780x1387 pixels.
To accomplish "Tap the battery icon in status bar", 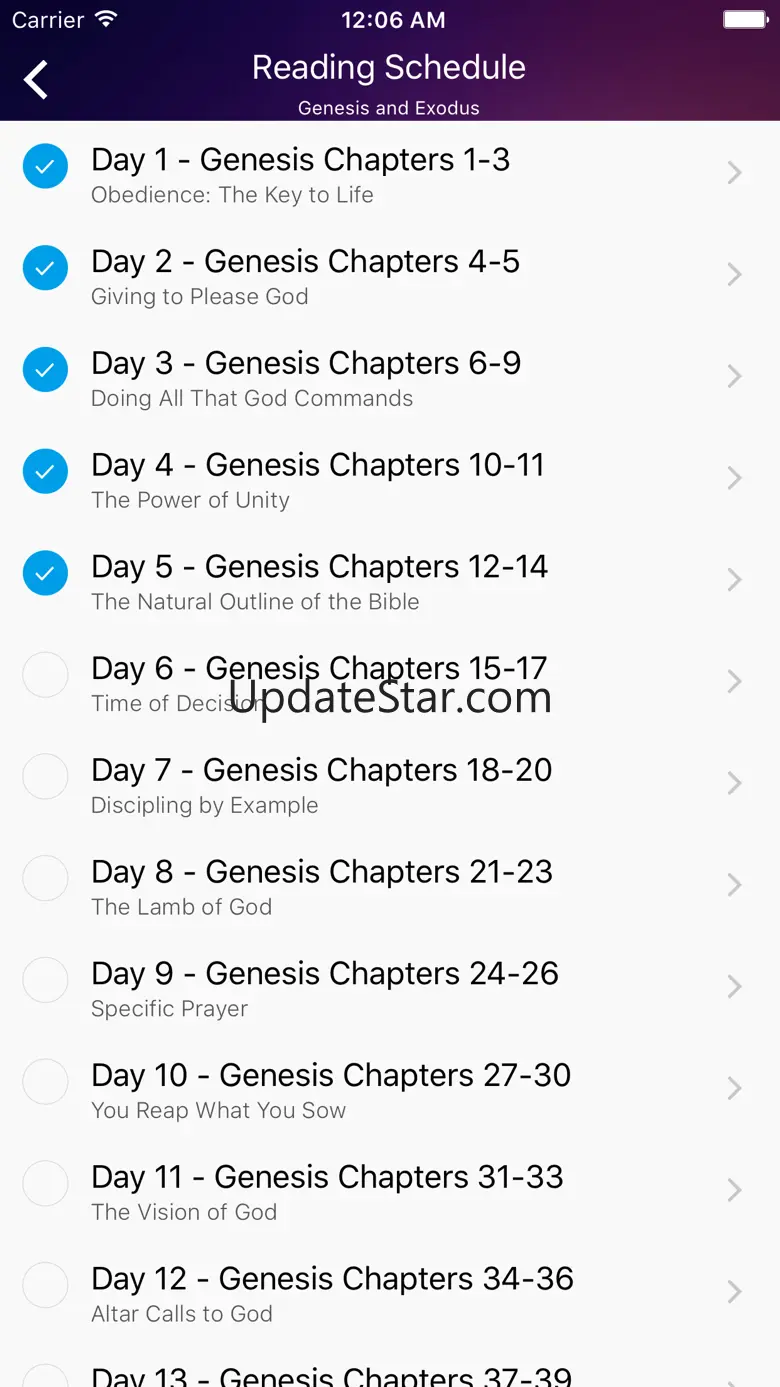I will pyautogui.click(x=745, y=19).
